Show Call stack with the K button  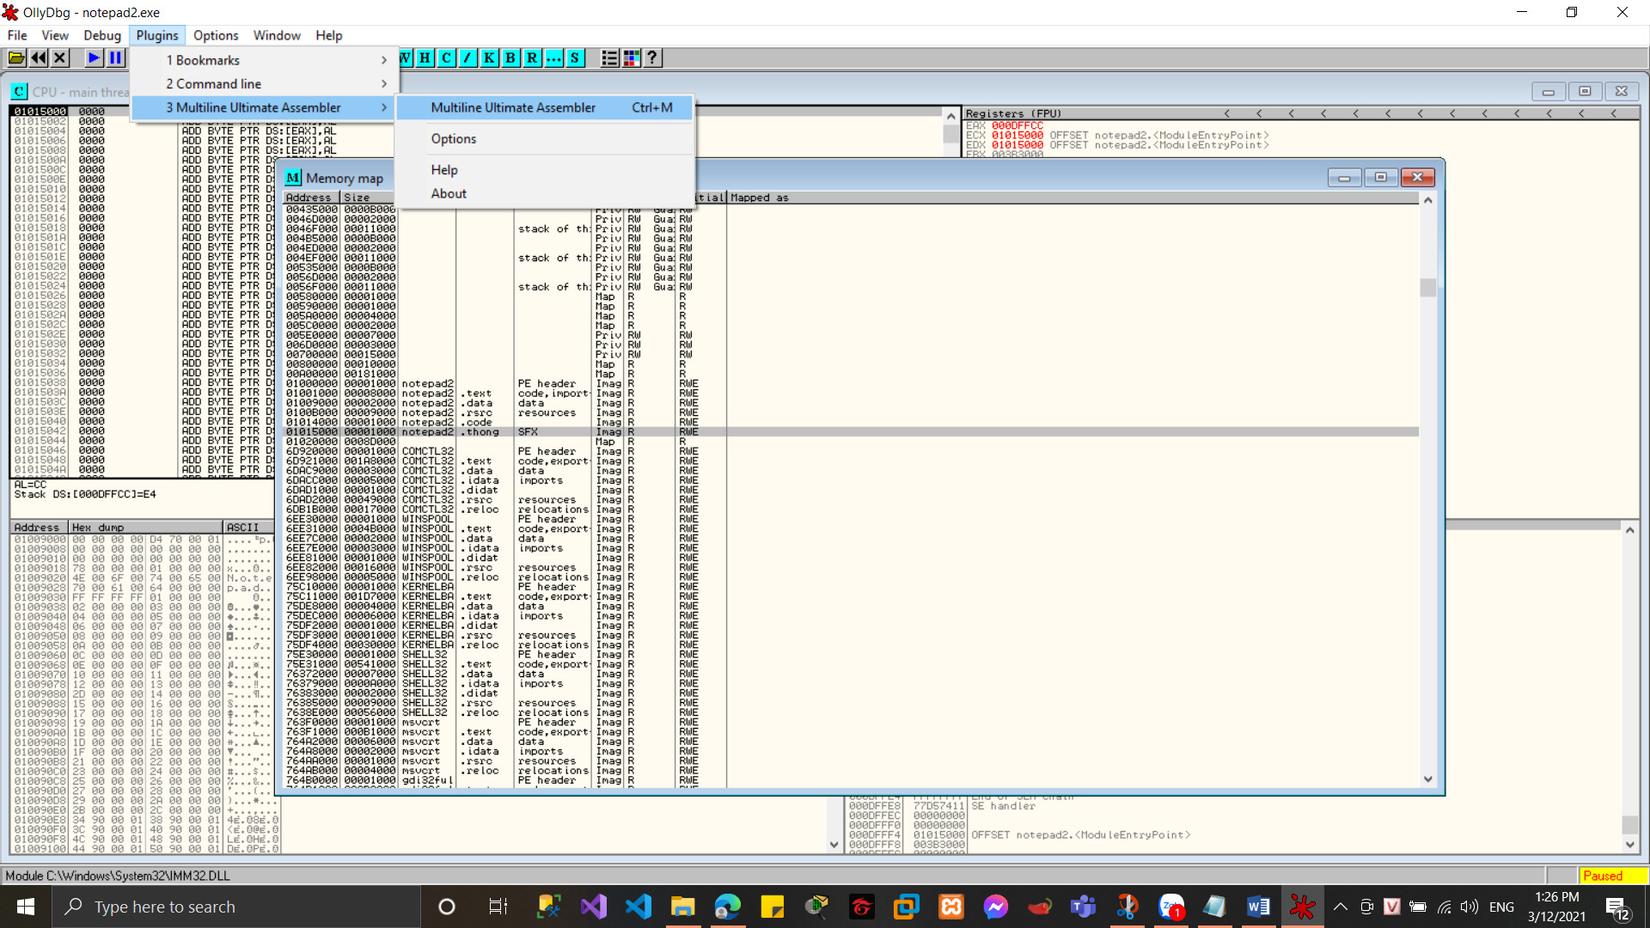click(x=489, y=58)
